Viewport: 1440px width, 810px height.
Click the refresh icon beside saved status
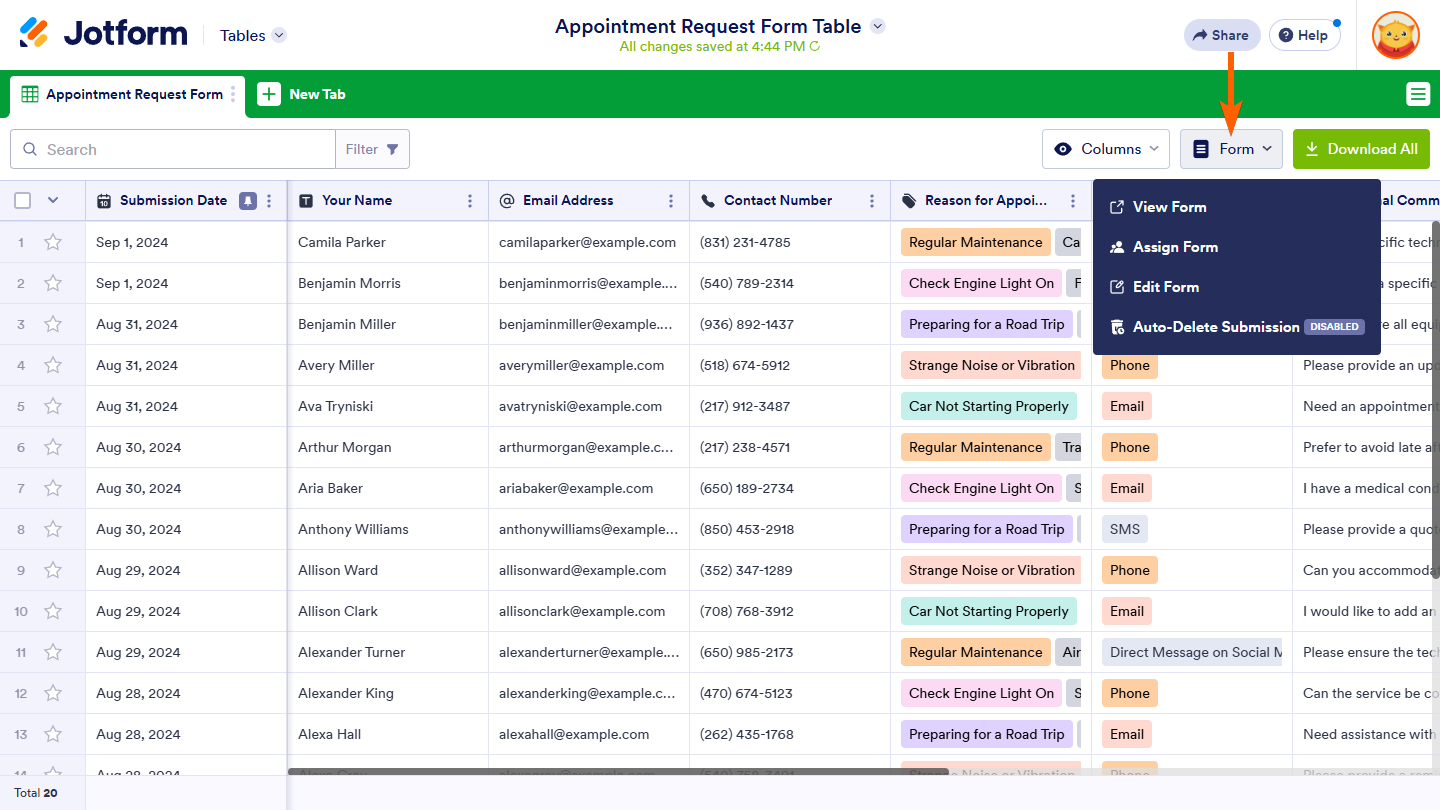click(815, 46)
